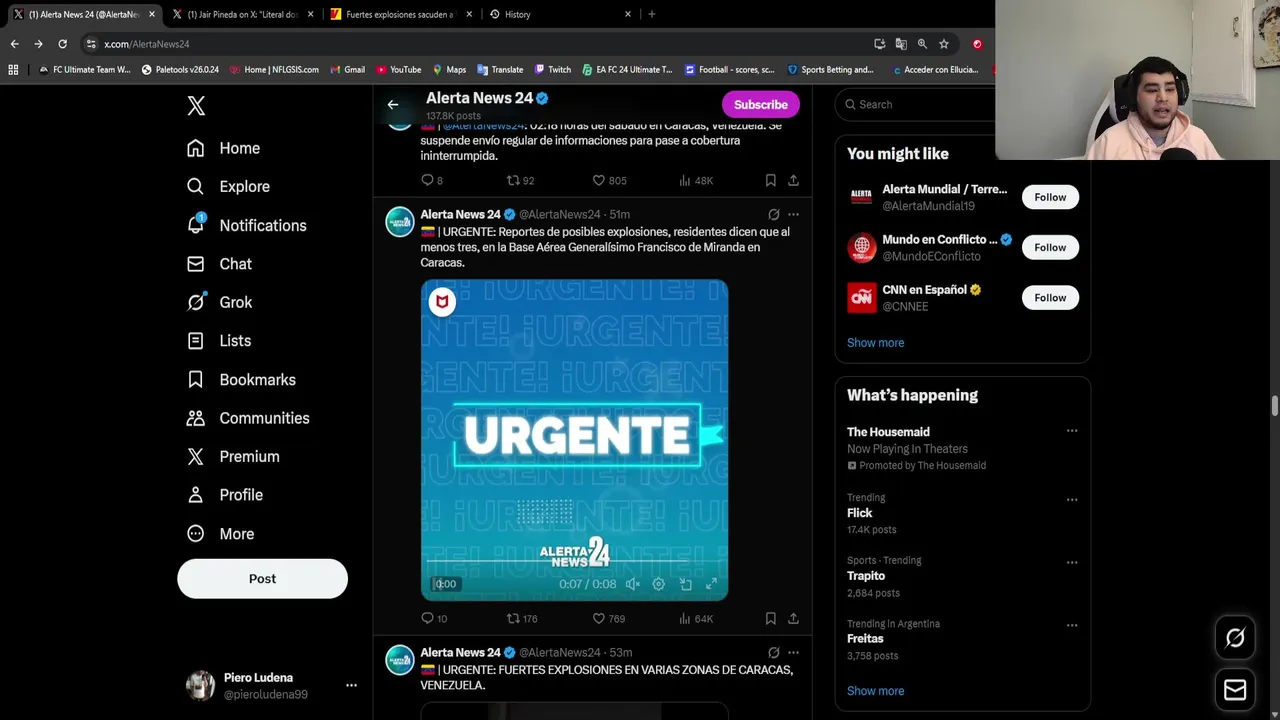Viewport: 1280px width, 720px height.
Task: Switch to the History tab
Action: pyautogui.click(x=559, y=14)
